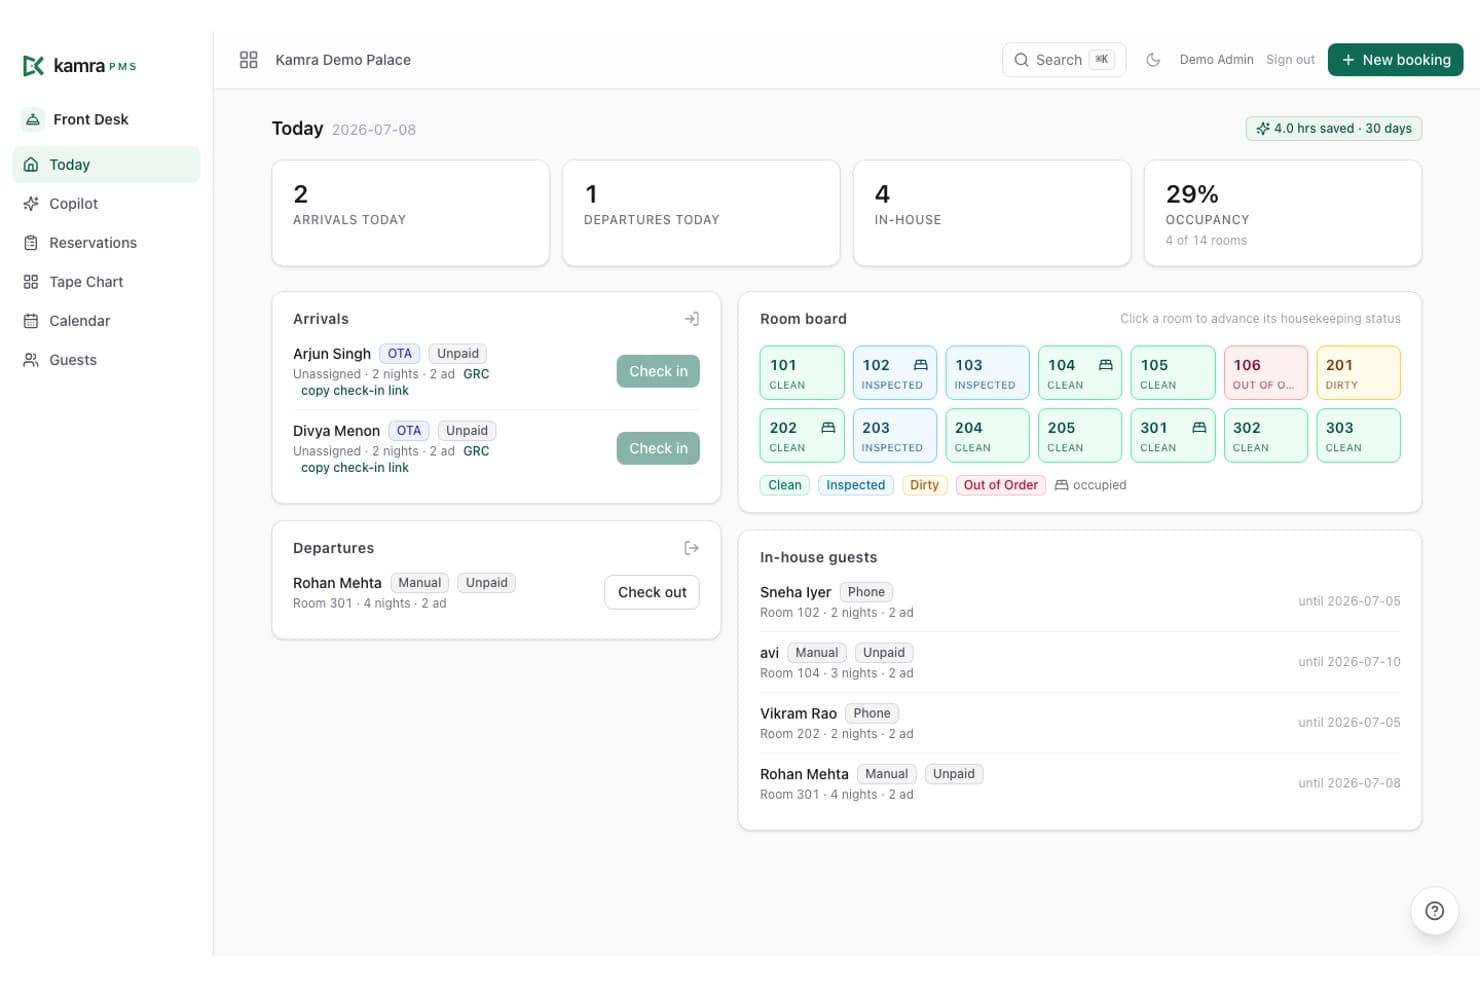Sign out of the account
The height and width of the screenshot is (987, 1480).
pyautogui.click(x=1290, y=60)
